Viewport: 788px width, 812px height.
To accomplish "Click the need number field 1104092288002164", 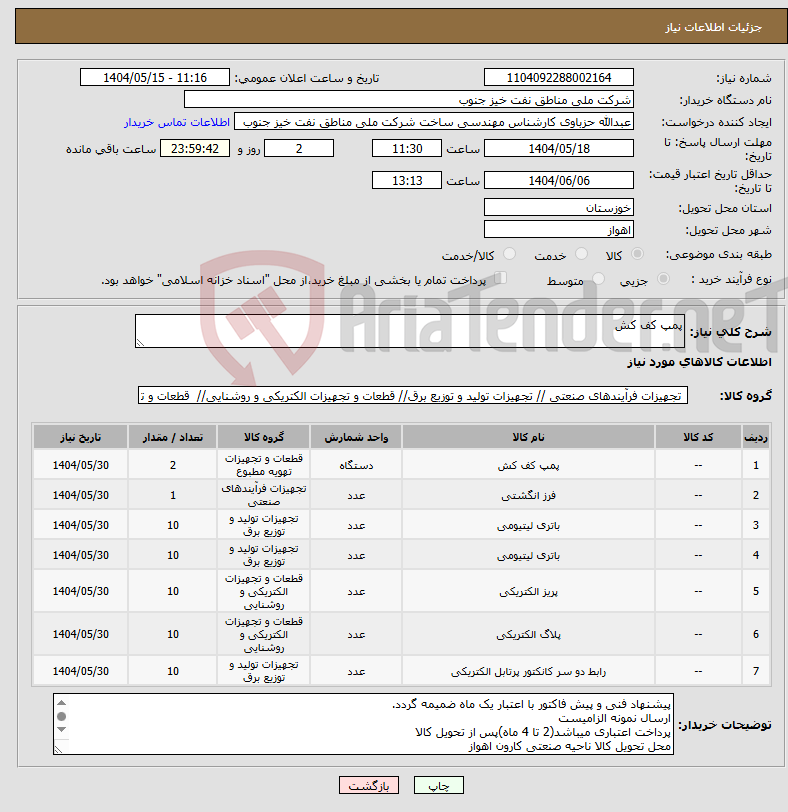I will (x=559, y=78).
